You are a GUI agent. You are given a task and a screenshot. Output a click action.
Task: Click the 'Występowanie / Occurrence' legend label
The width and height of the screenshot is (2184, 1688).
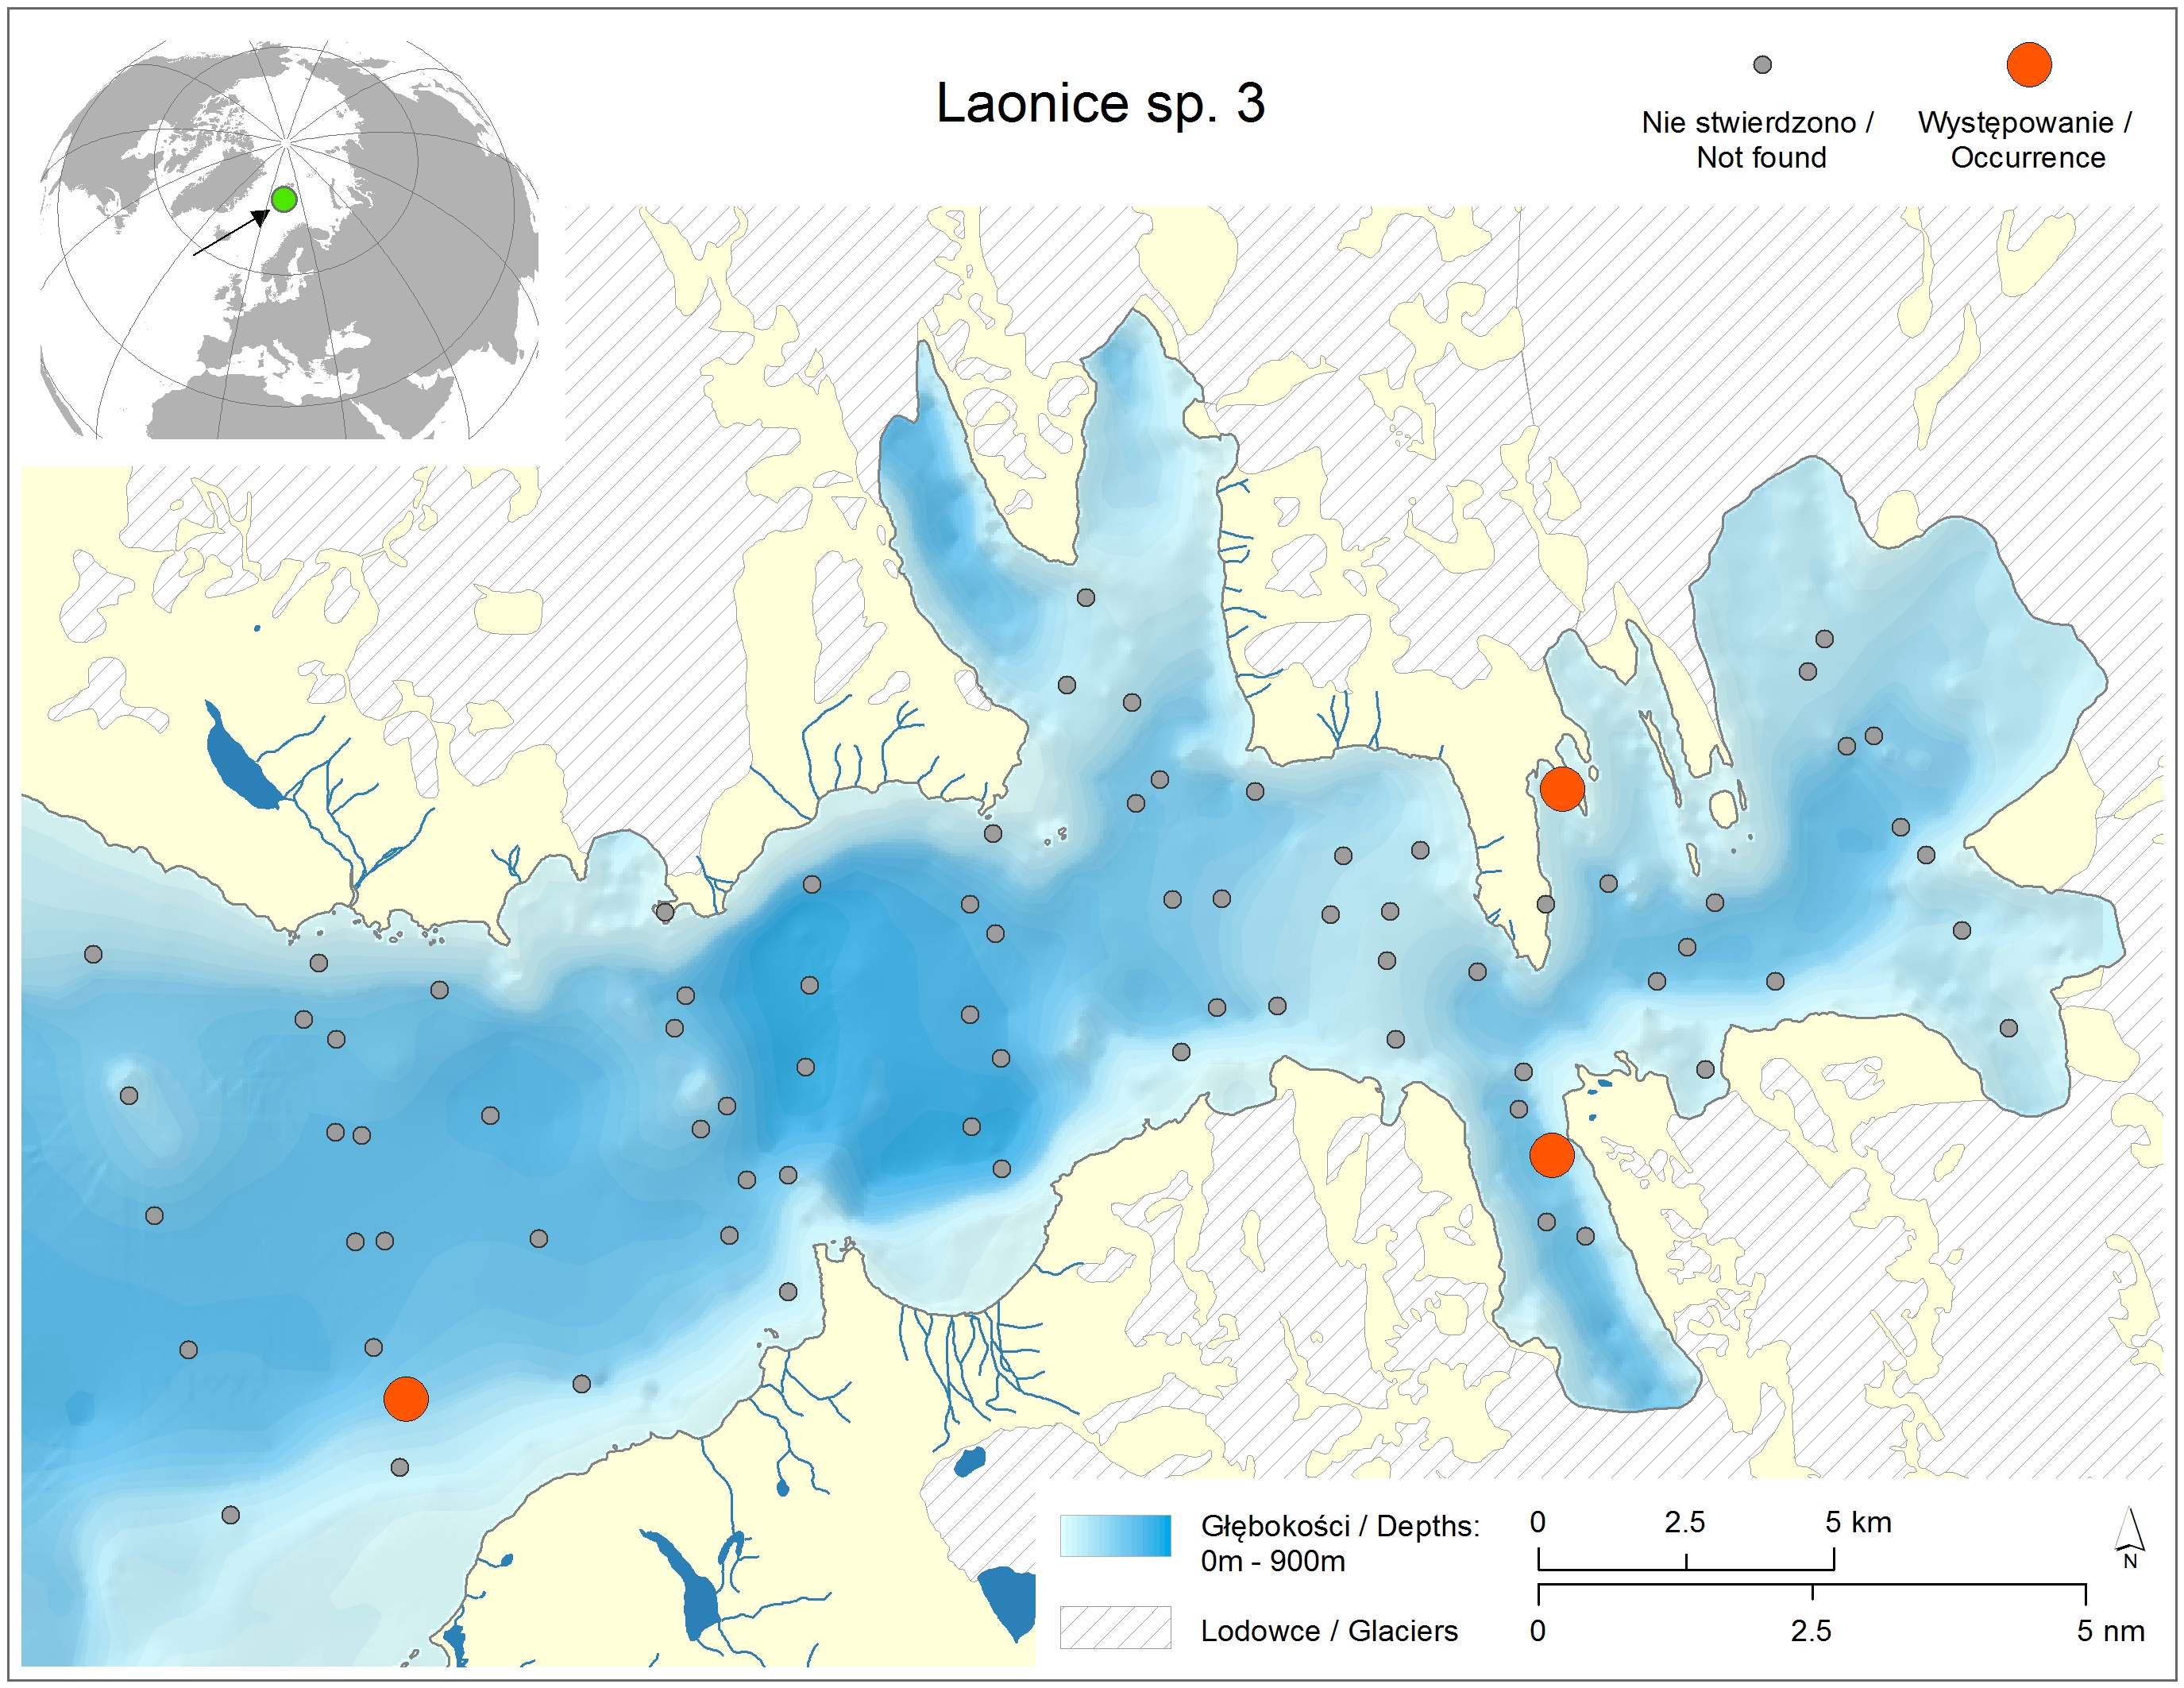2026,140
